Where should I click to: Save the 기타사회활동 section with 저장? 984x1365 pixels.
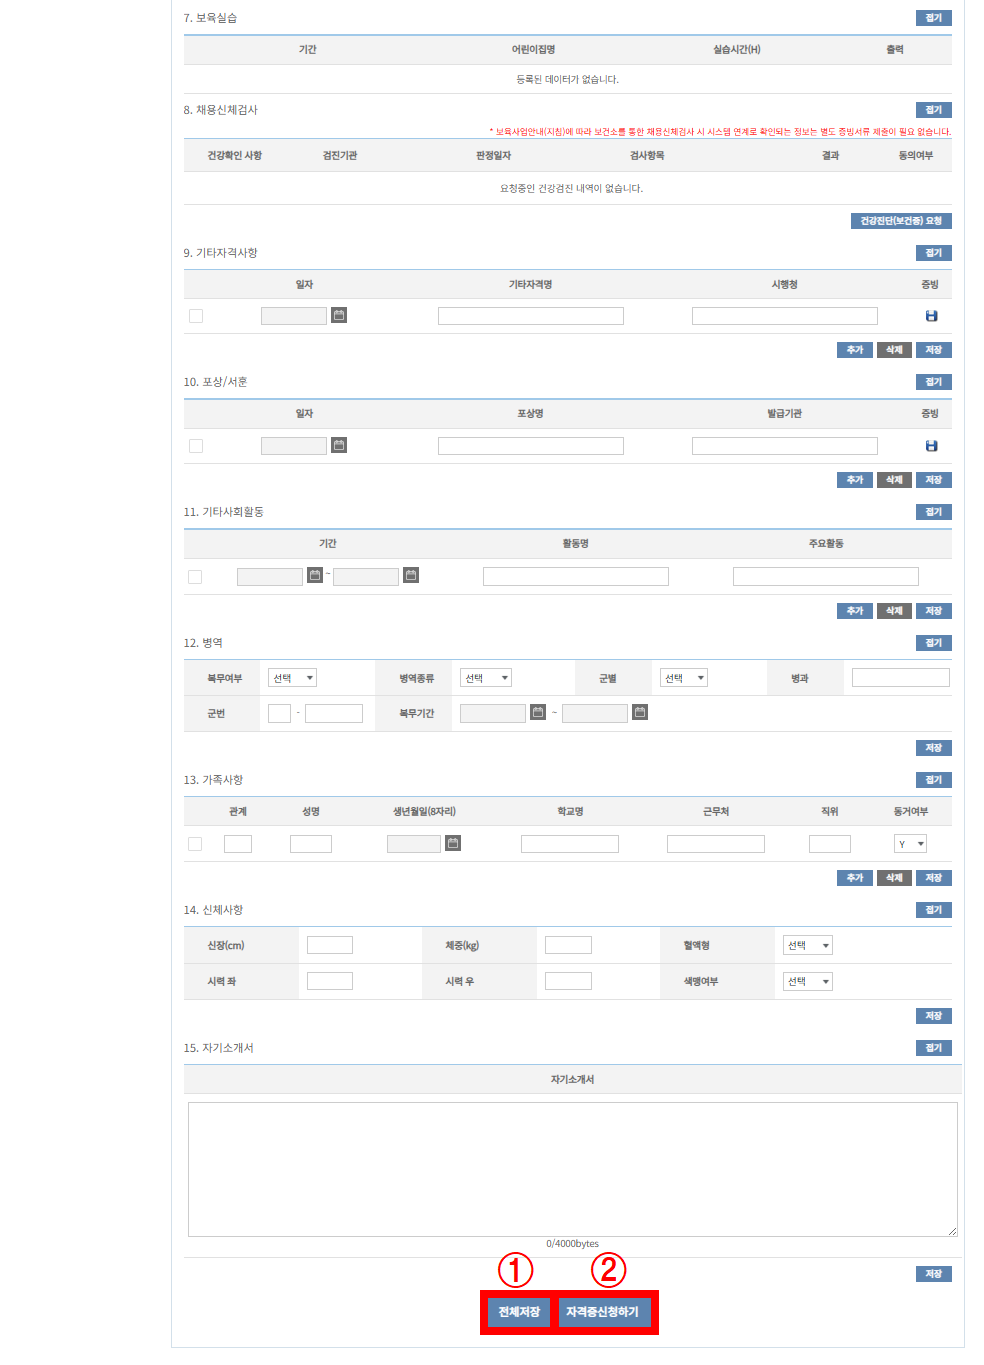click(934, 611)
